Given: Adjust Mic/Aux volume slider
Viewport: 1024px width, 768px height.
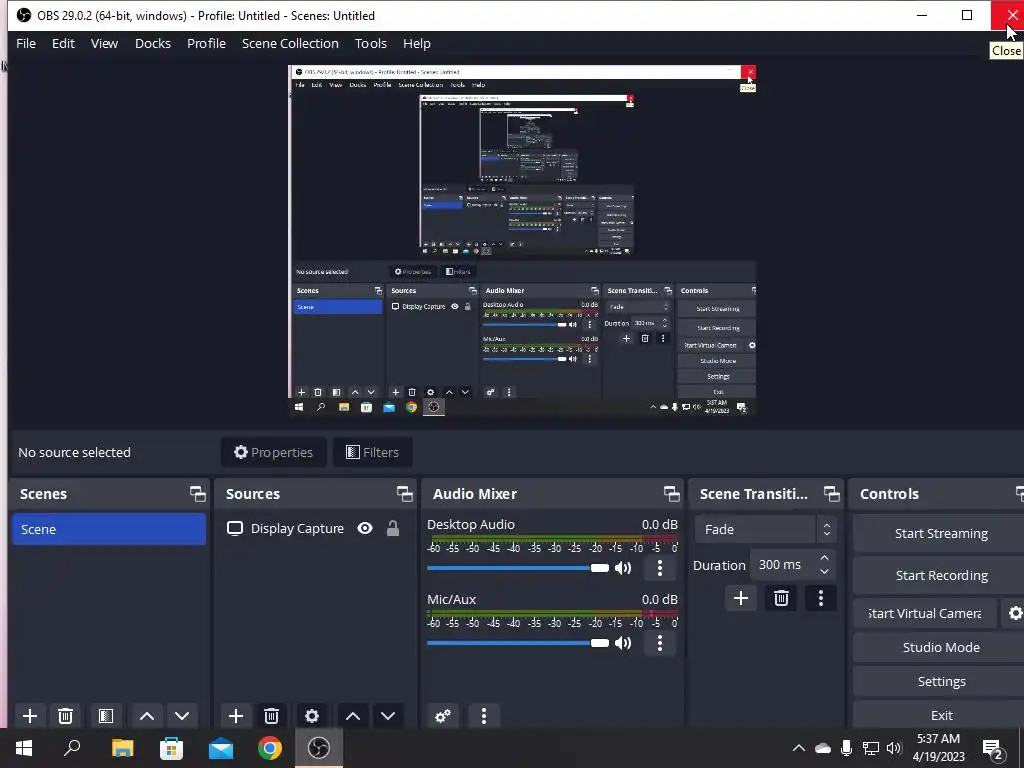Looking at the screenshot, I should 517,643.
